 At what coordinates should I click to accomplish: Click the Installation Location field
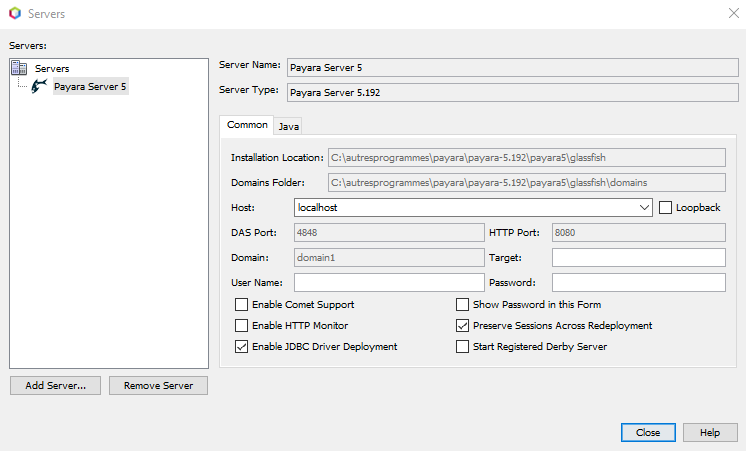pos(527,157)
